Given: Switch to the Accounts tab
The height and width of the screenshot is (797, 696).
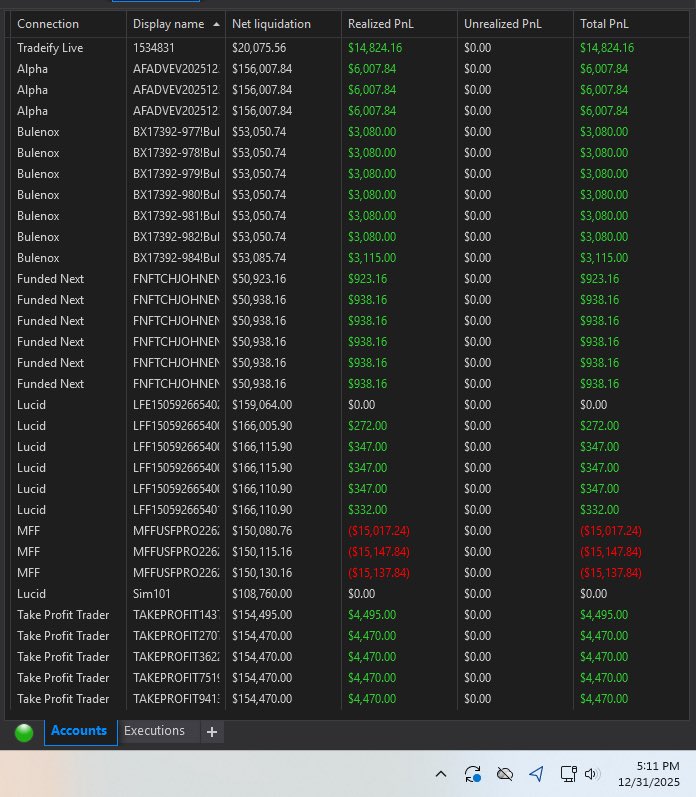Looking at the screenshot, I should tap(79, 730).
